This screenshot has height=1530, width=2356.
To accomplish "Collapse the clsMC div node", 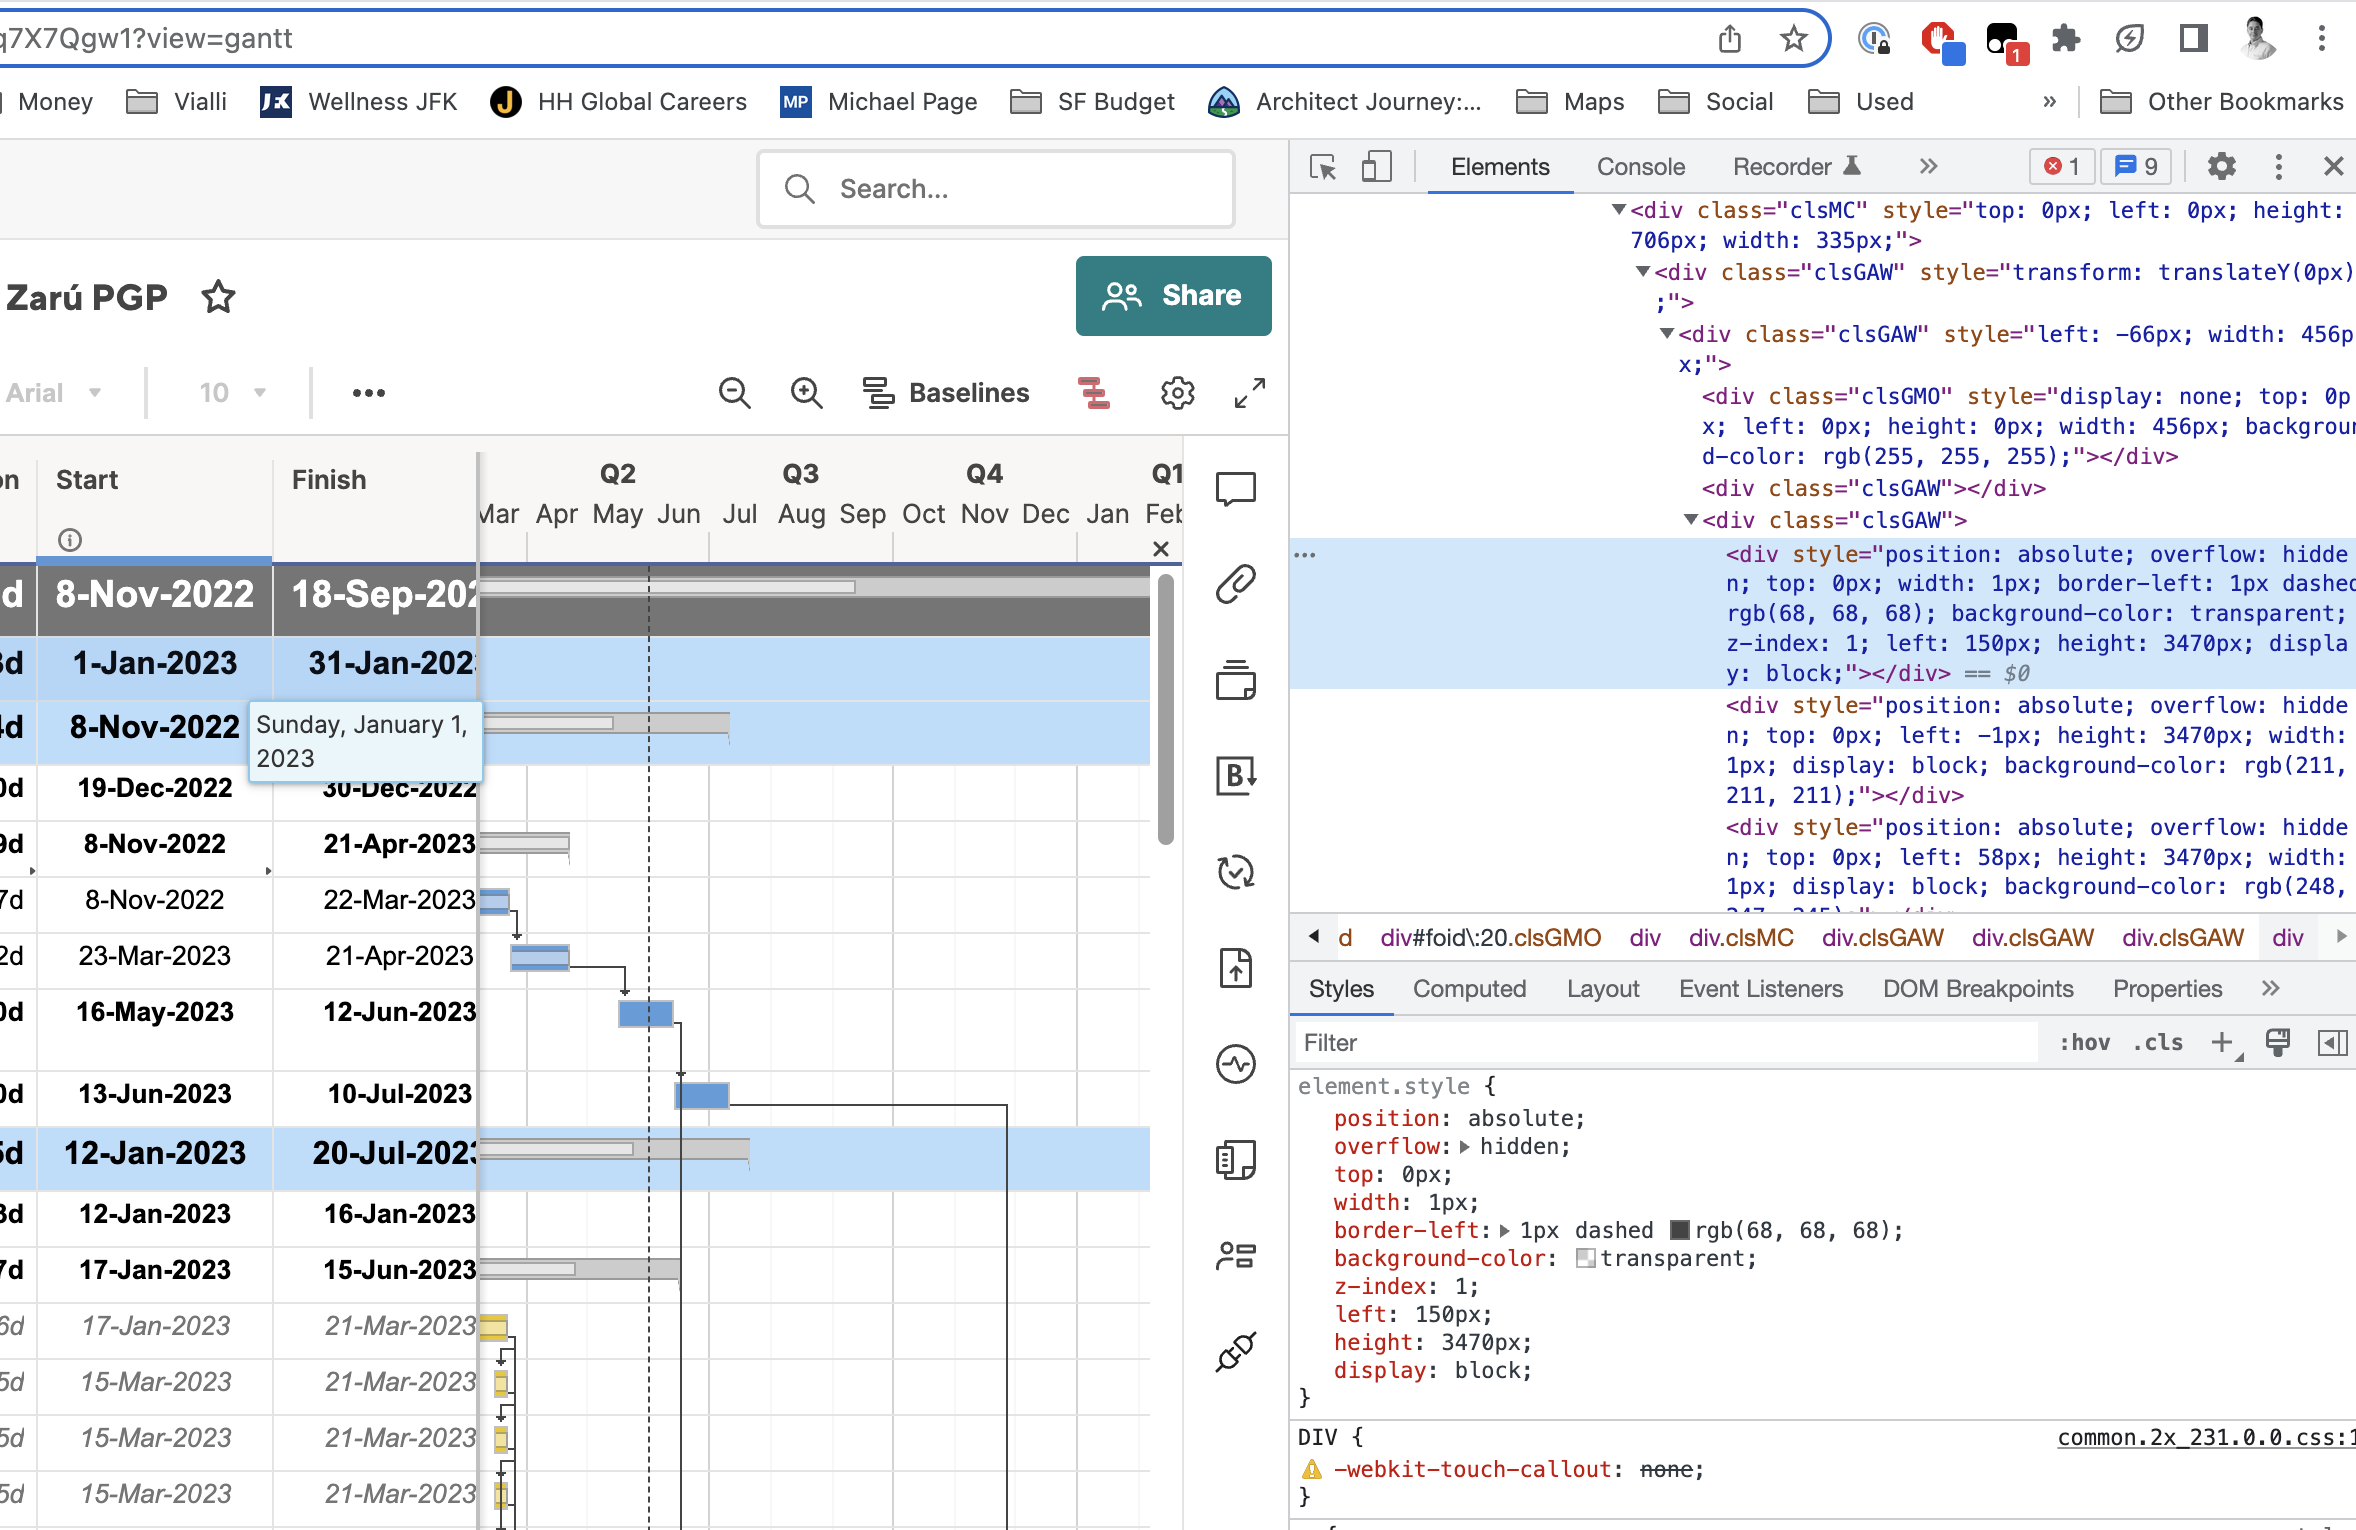I will tap(1618, 210).
